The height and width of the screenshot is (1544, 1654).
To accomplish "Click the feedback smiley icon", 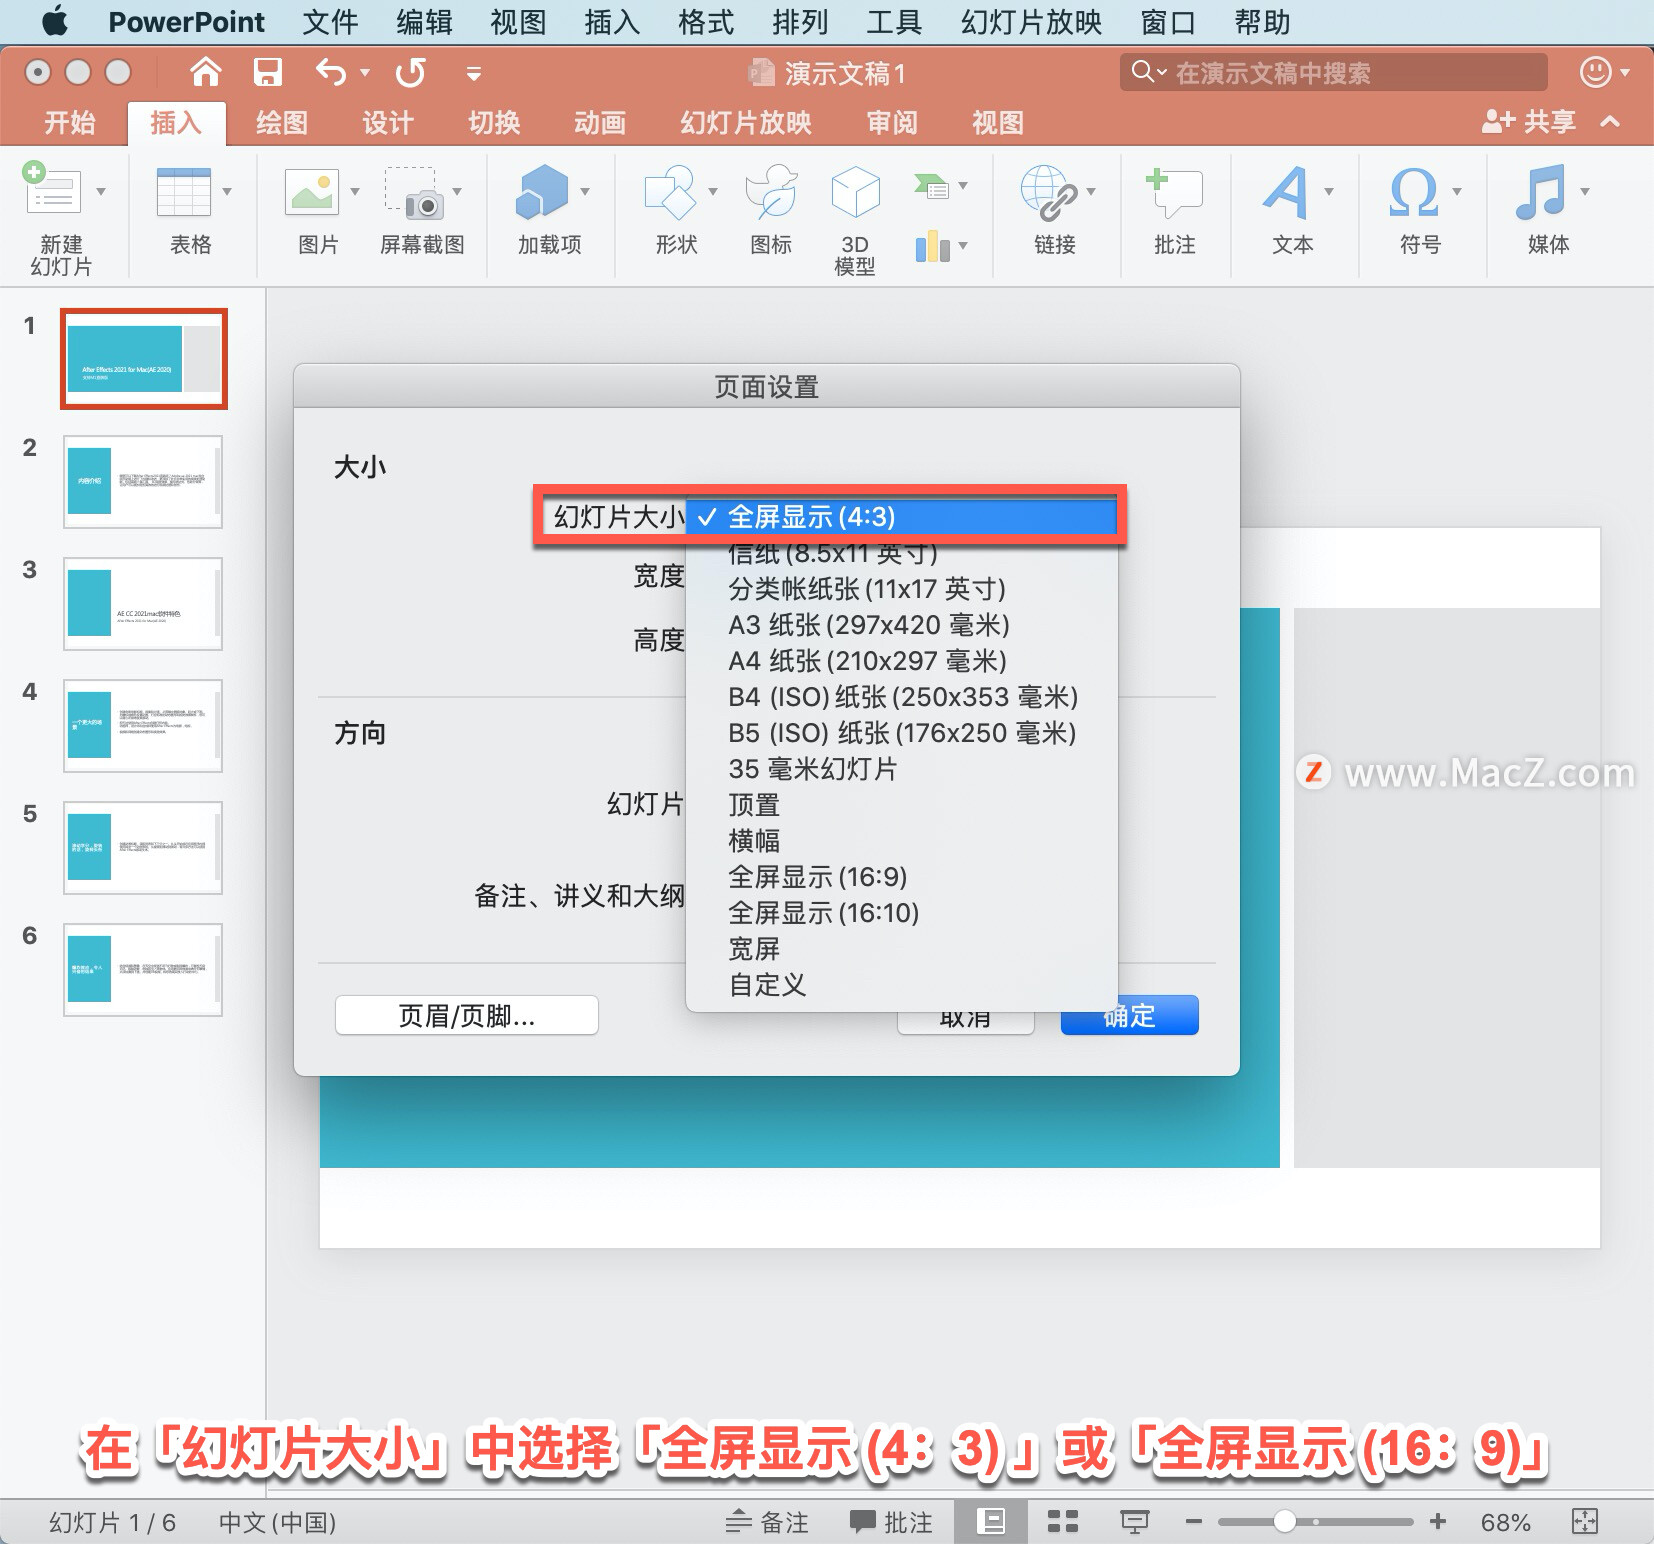I will click(x=1595, y=72).
